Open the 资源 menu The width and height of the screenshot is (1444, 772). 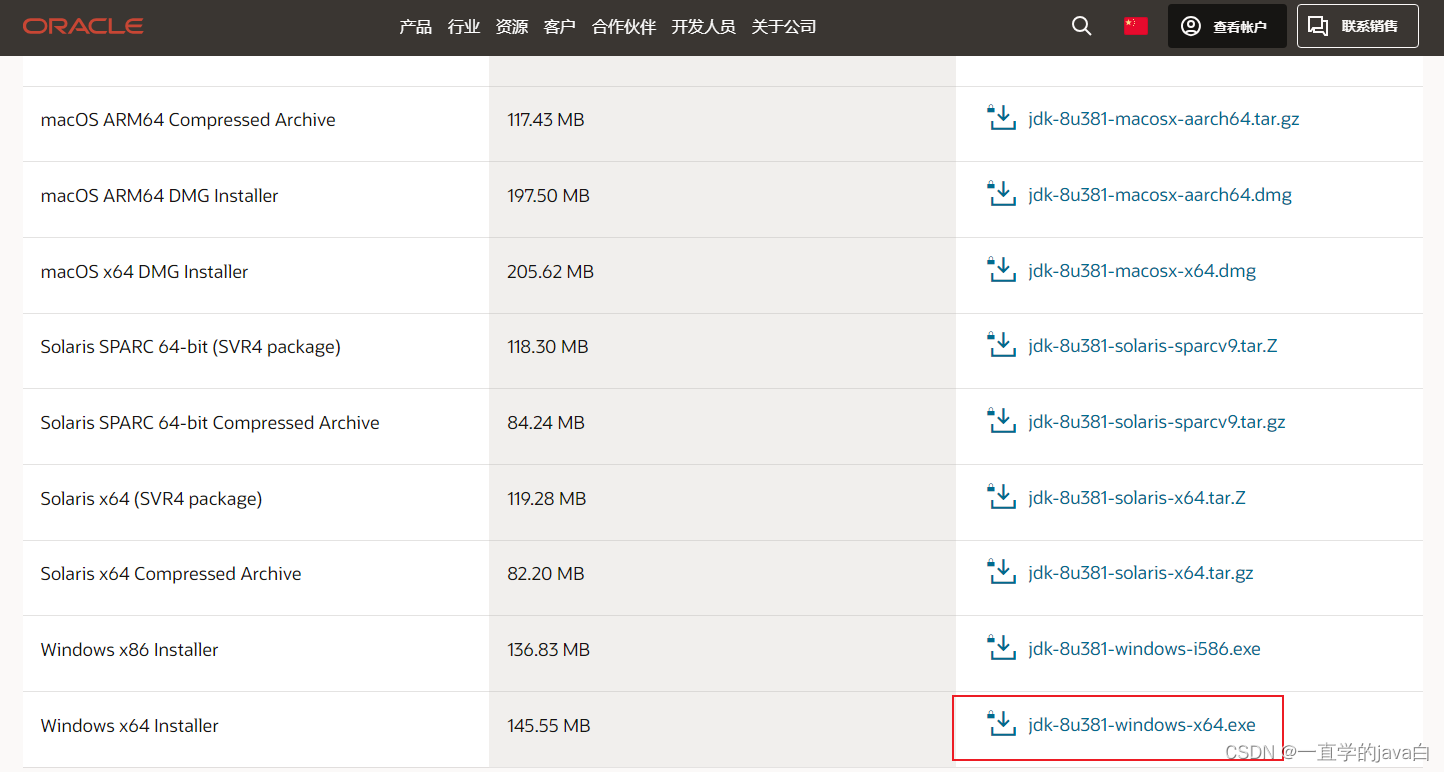(x=512, y=27)
